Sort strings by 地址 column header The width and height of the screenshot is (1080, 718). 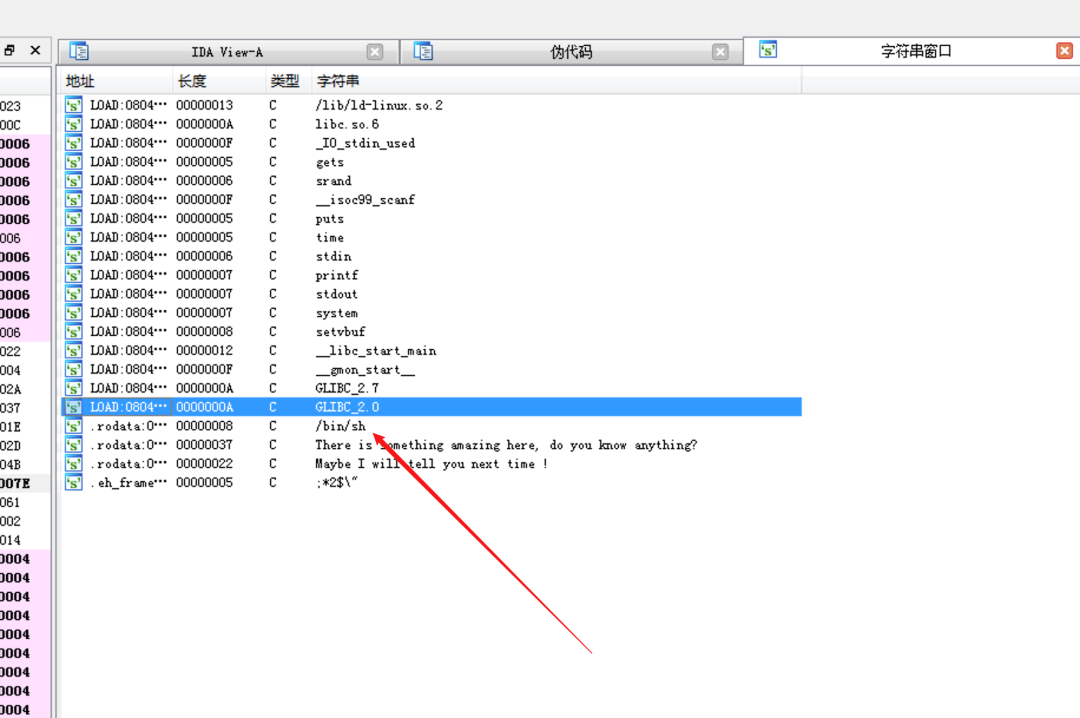pos(80,81)
